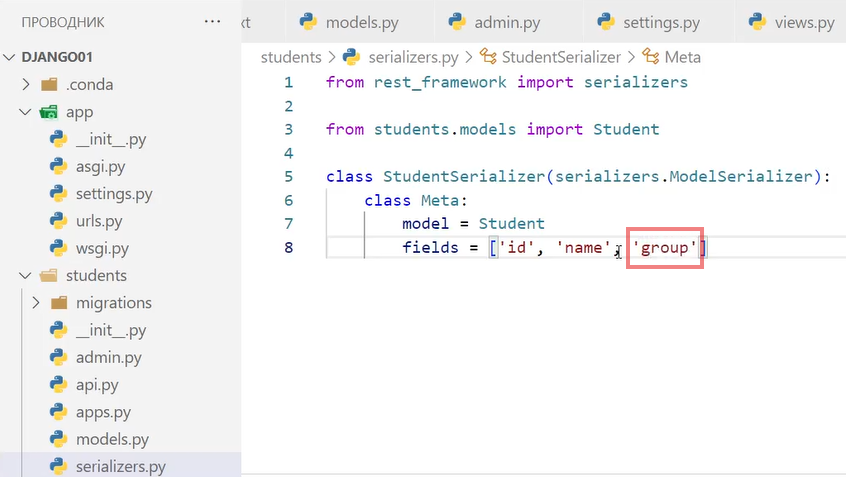Collapse the students folder

tap(27, 275)
